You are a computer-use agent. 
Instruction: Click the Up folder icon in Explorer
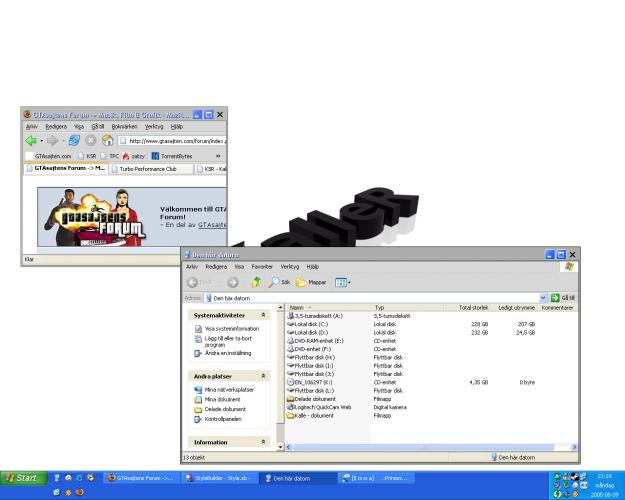256,283
